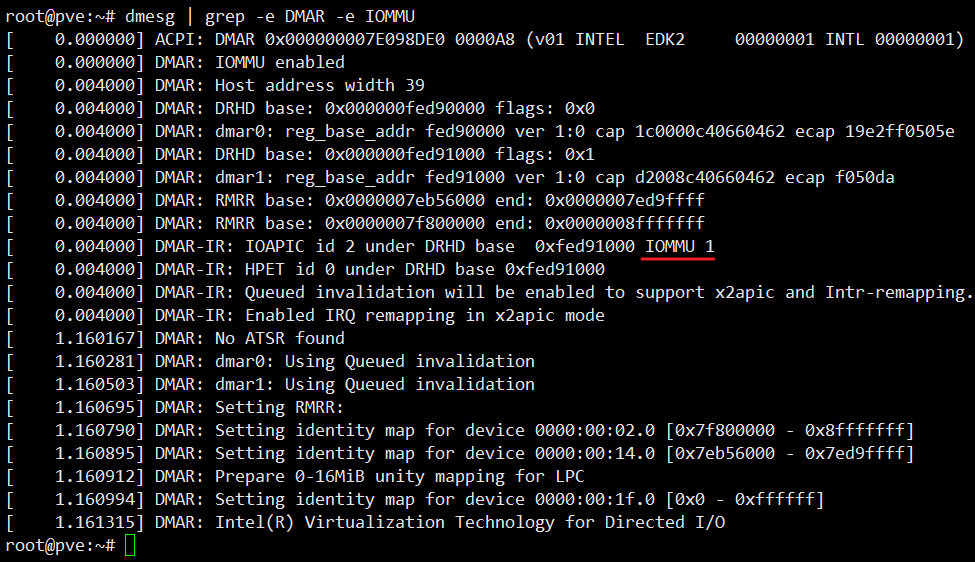Click the 'dmesg | grep -e DMAR -e IOMMU' command

(x=270, y=17)
